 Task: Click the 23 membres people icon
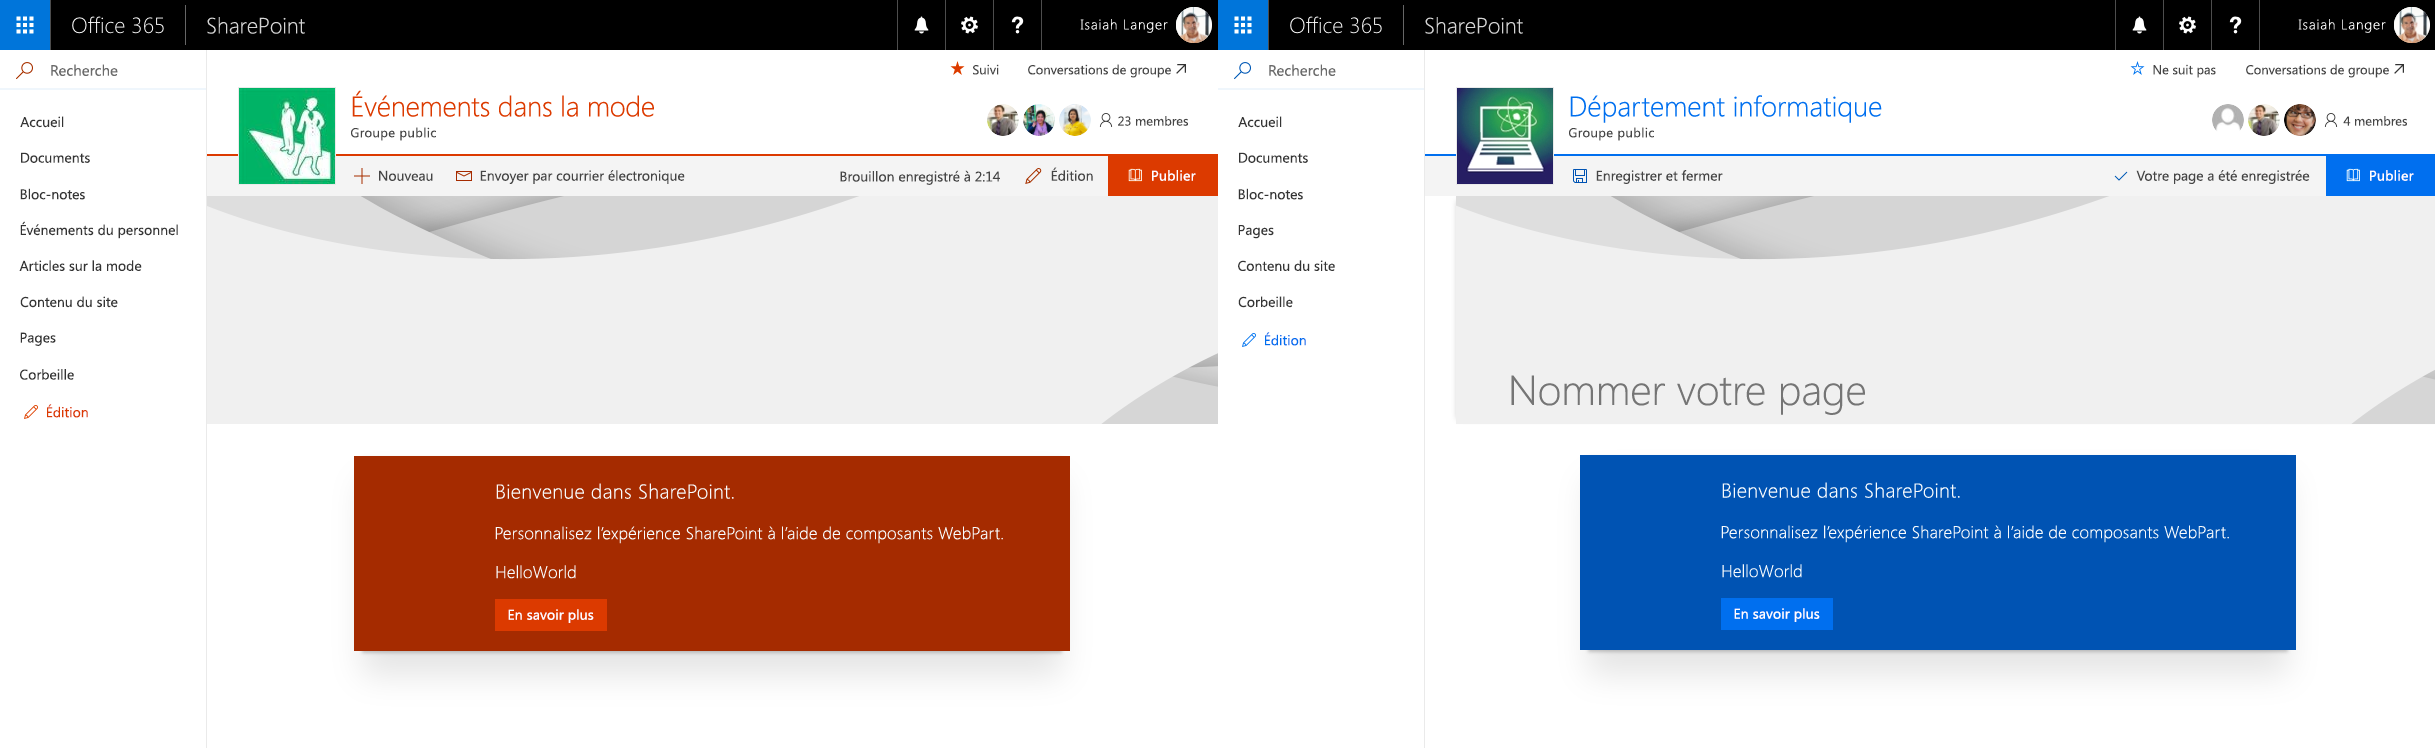point(1106,120)
